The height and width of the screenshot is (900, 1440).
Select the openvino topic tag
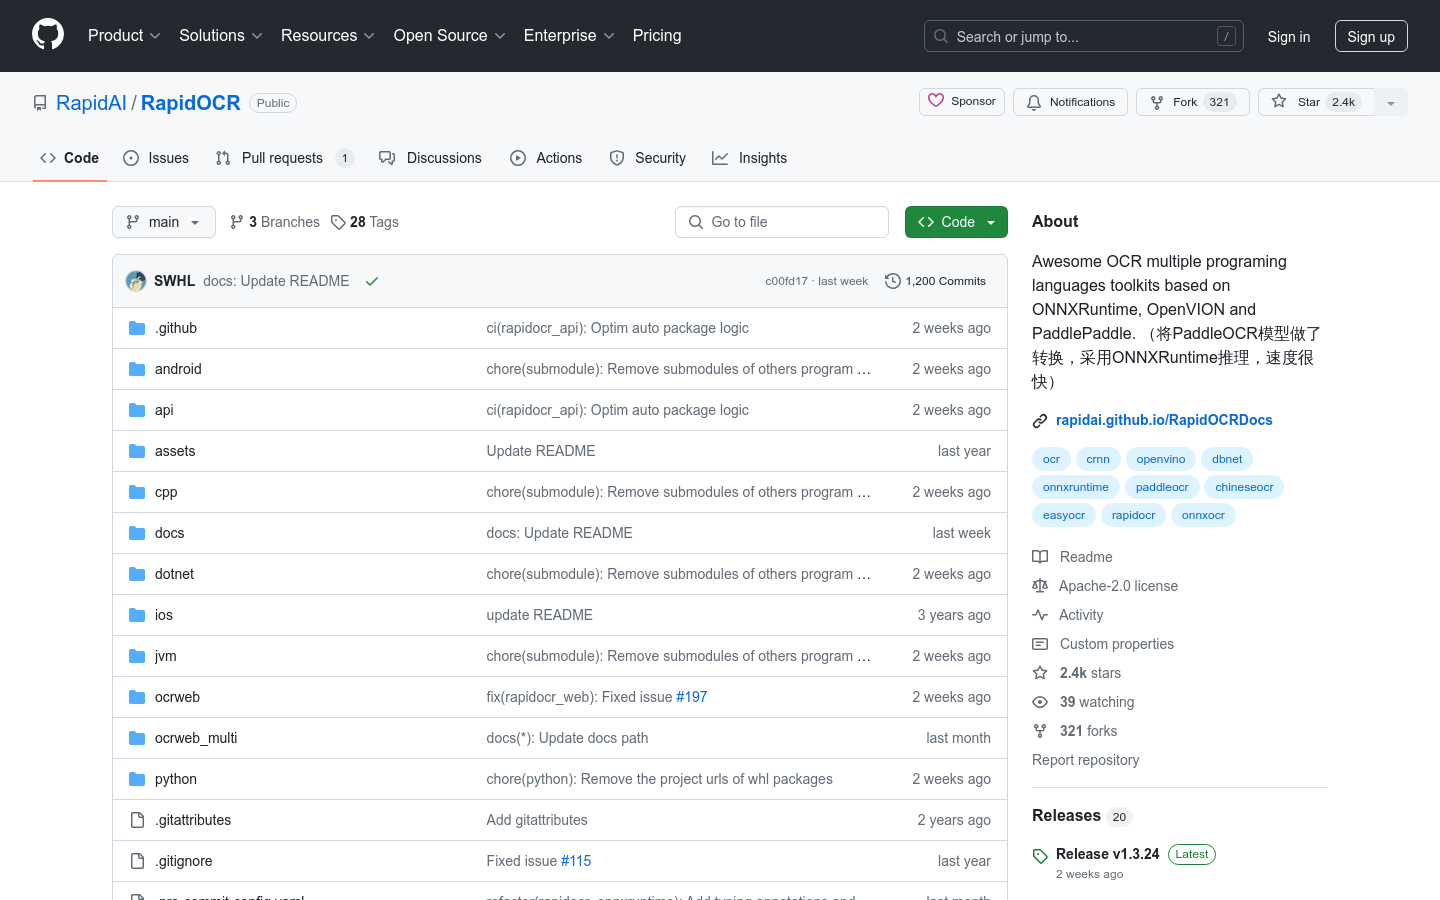pos(1161,459)
